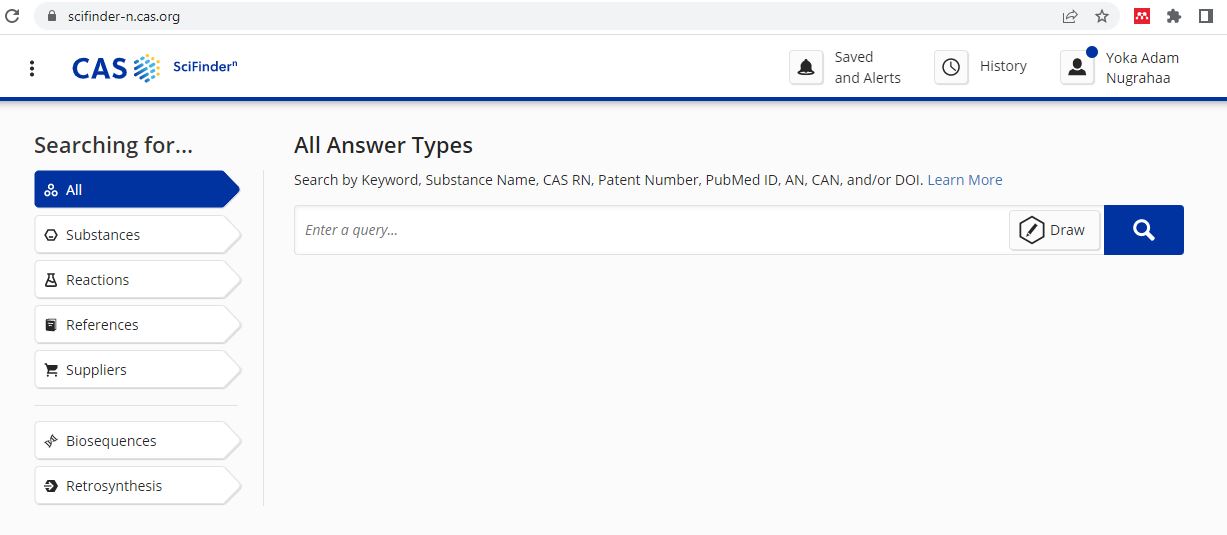Viewport: 1227px width, 535px height.
Task: Bookmark this page with the star icon
Action: (1102, 16)
